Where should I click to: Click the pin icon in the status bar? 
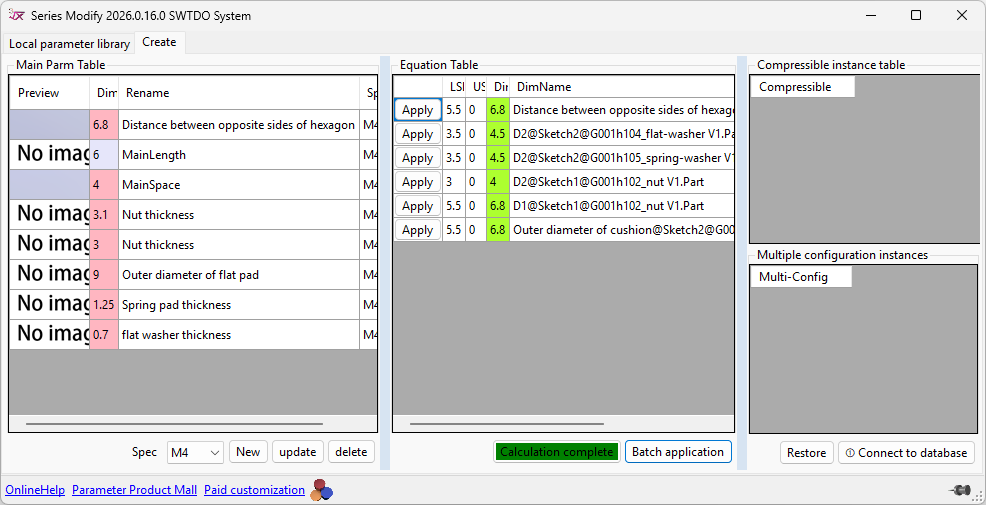tap(961, 490)
